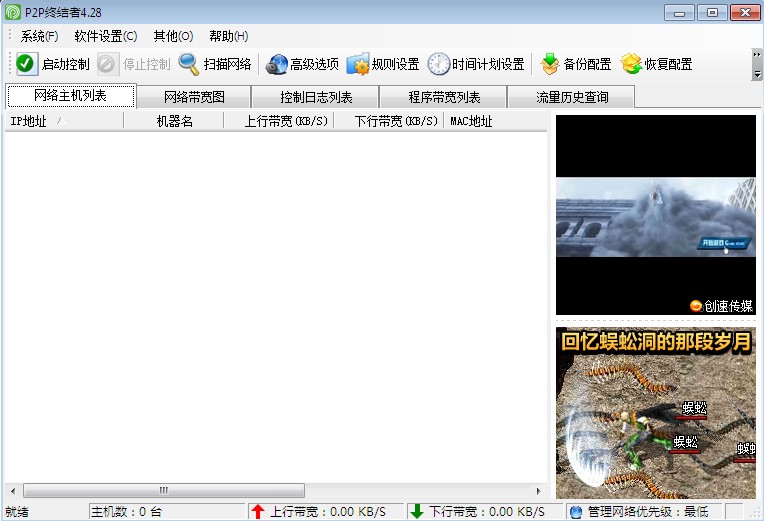
Task: Click the 高级选项 toolbar label
Action: (314, 64)
